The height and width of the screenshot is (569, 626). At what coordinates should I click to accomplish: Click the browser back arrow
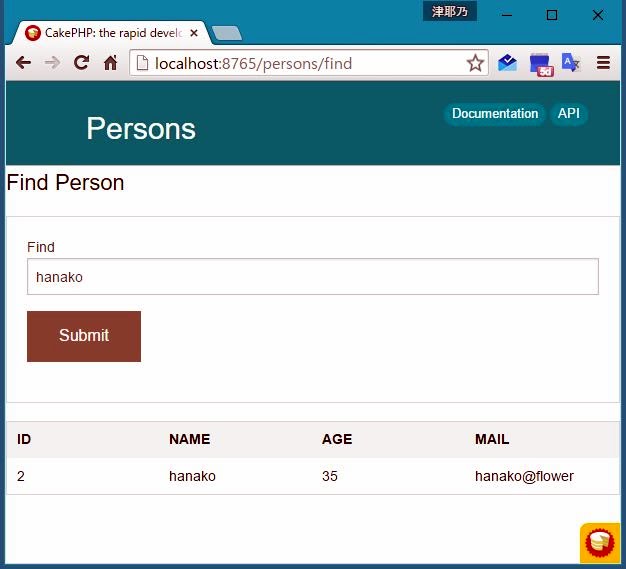pyautogui.click(x=23, y=63)
